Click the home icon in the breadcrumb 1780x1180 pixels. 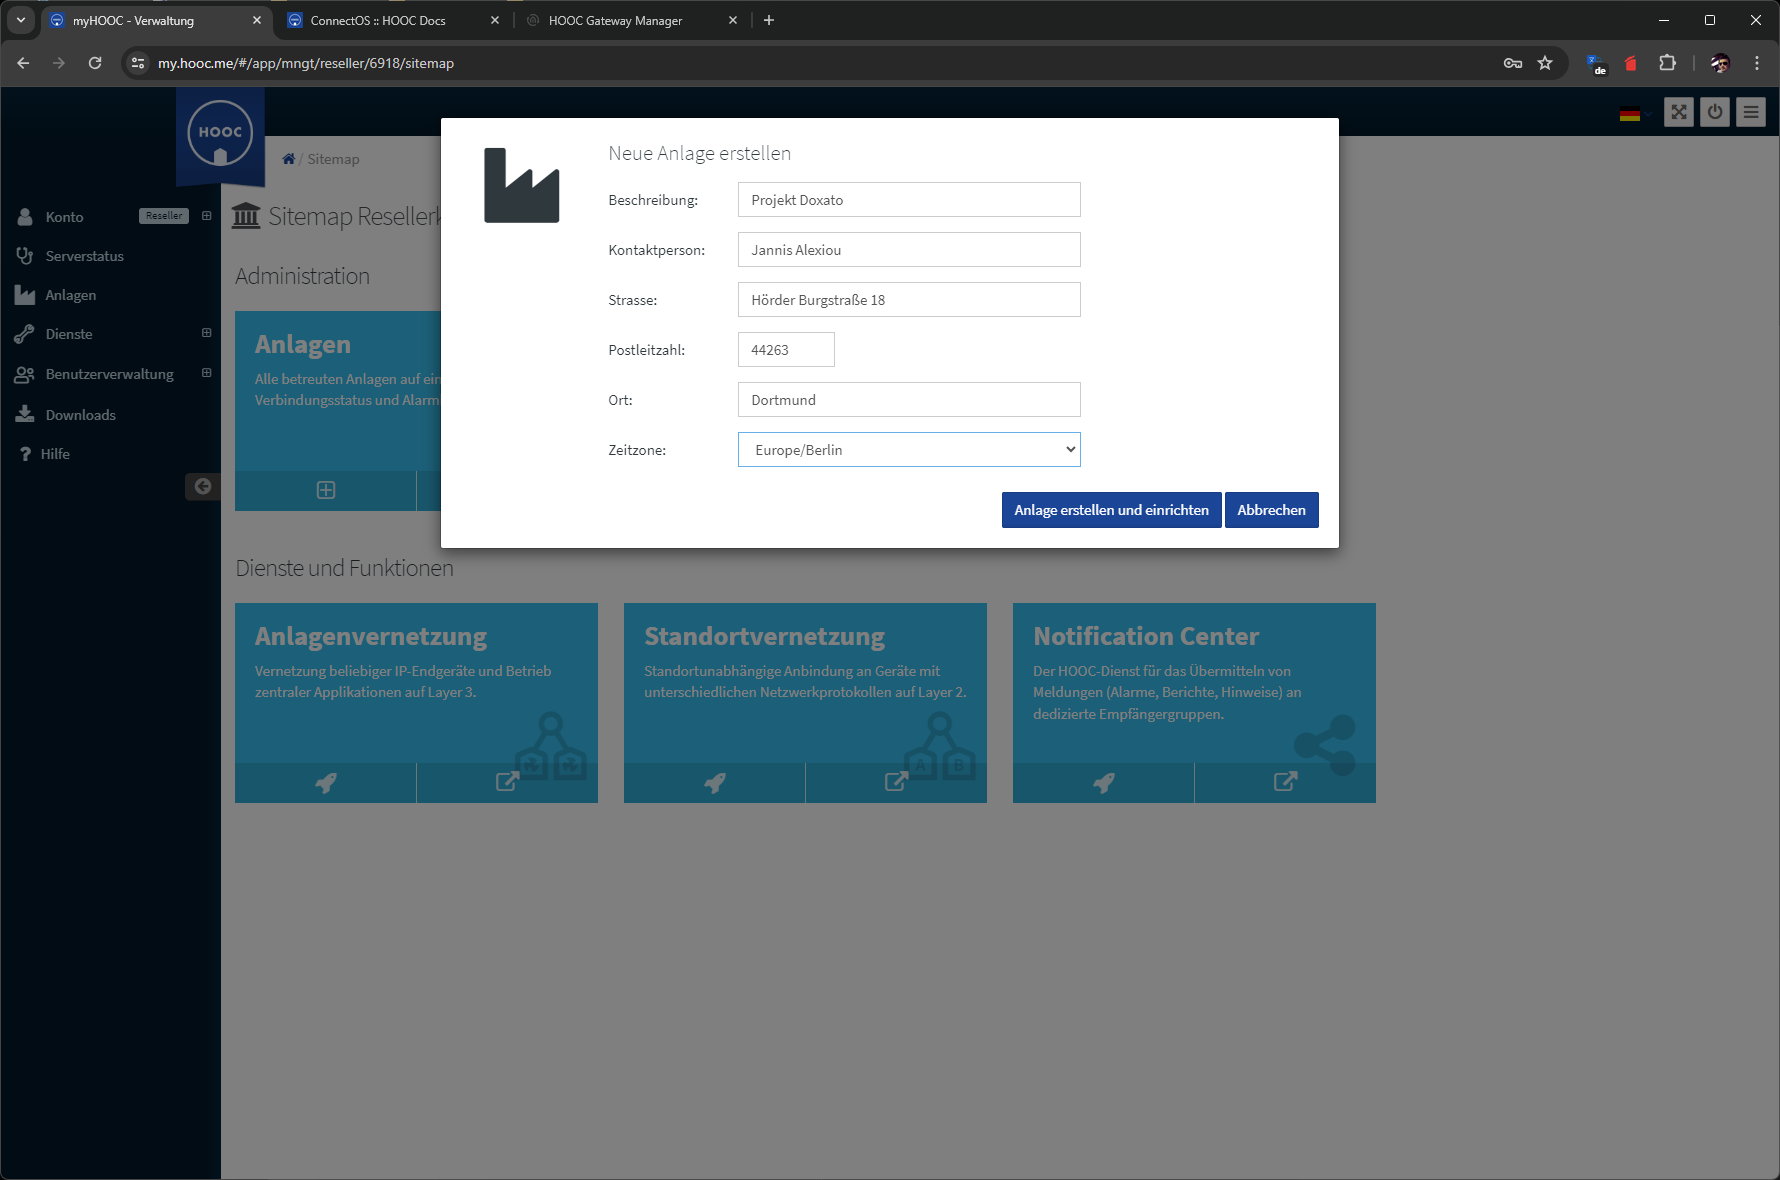point(288,158)
